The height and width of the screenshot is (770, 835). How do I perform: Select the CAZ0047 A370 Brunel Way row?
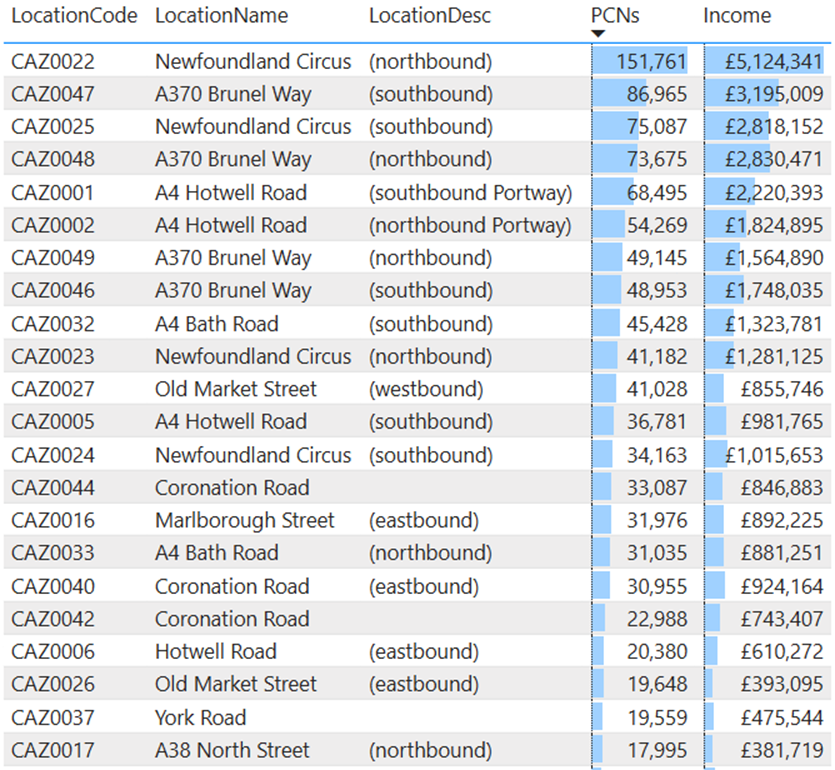pyautogui.click(x=233, y=95)
